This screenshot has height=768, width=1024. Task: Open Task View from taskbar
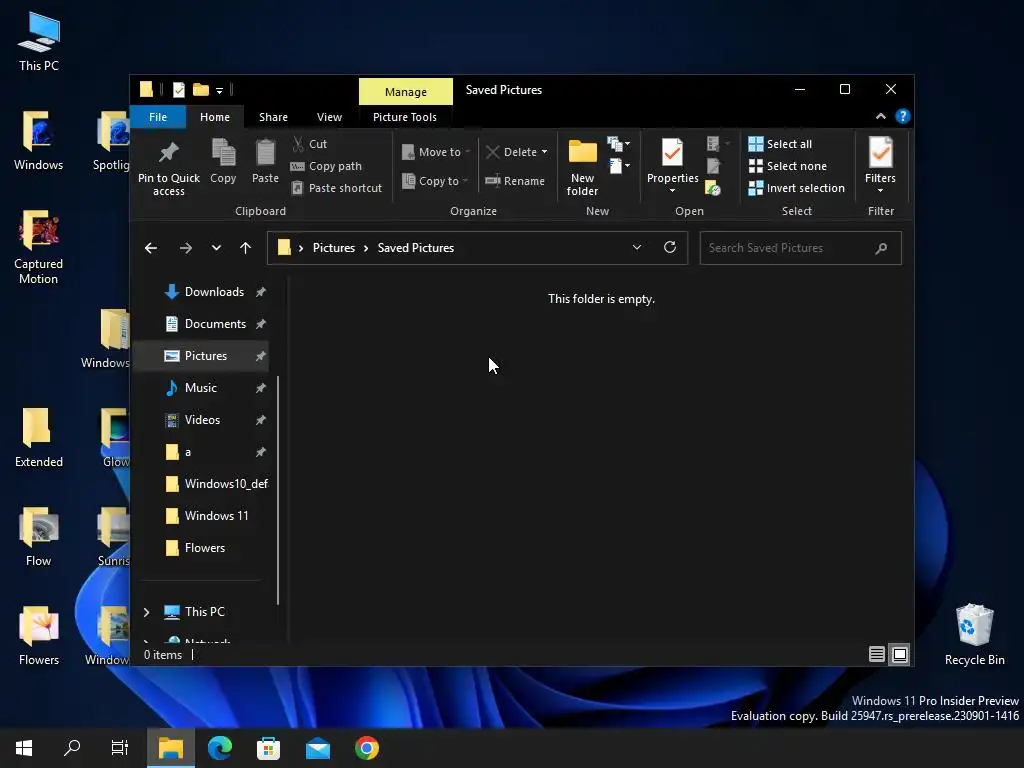click(120, 748)
